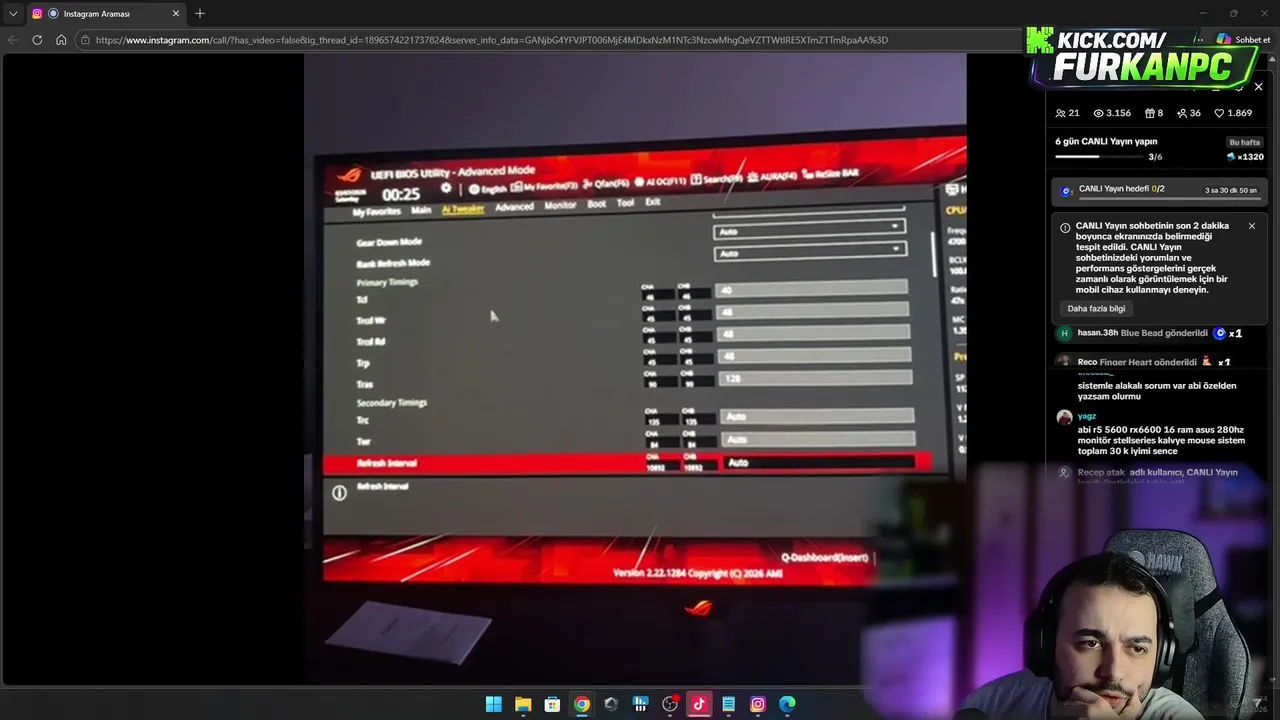
Task: Open hasan.38h Blue Bead gift message
Action: pyautogui.click(x=1150, y=333)
